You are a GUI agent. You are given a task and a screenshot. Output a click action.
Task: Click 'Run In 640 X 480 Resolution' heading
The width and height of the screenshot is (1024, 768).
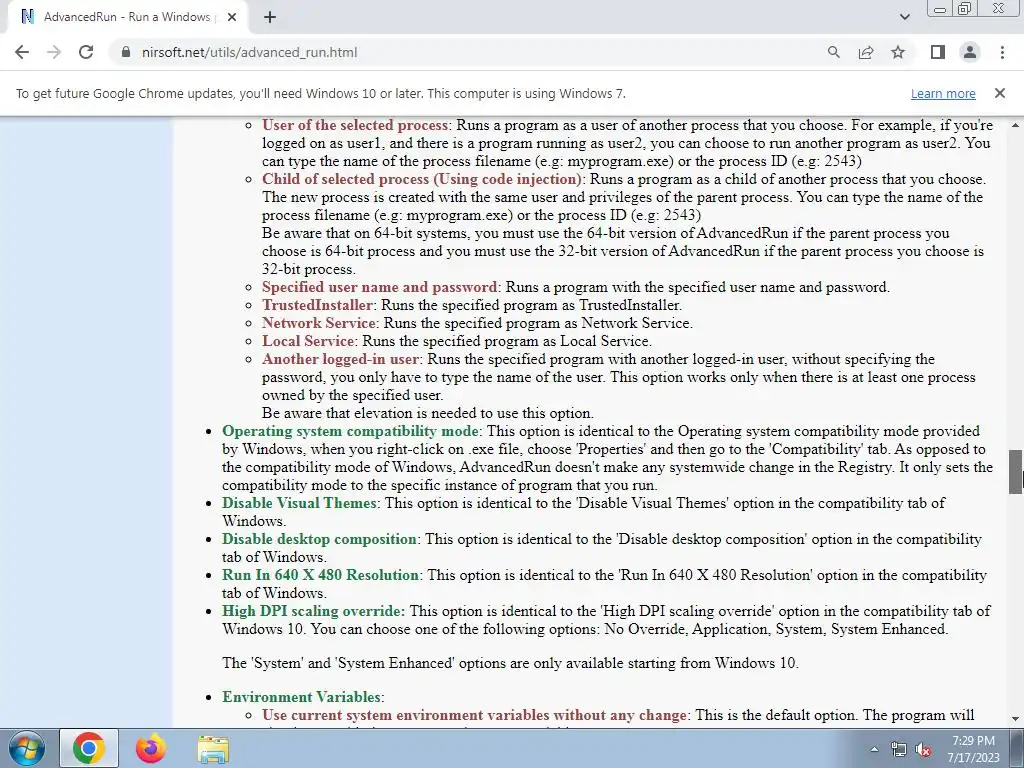pos(320,575)
